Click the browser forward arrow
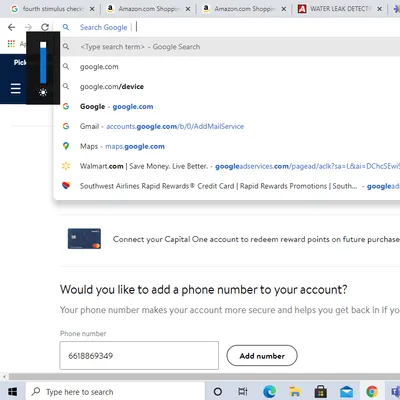This screenshot has height=400, width=400. 28,27
